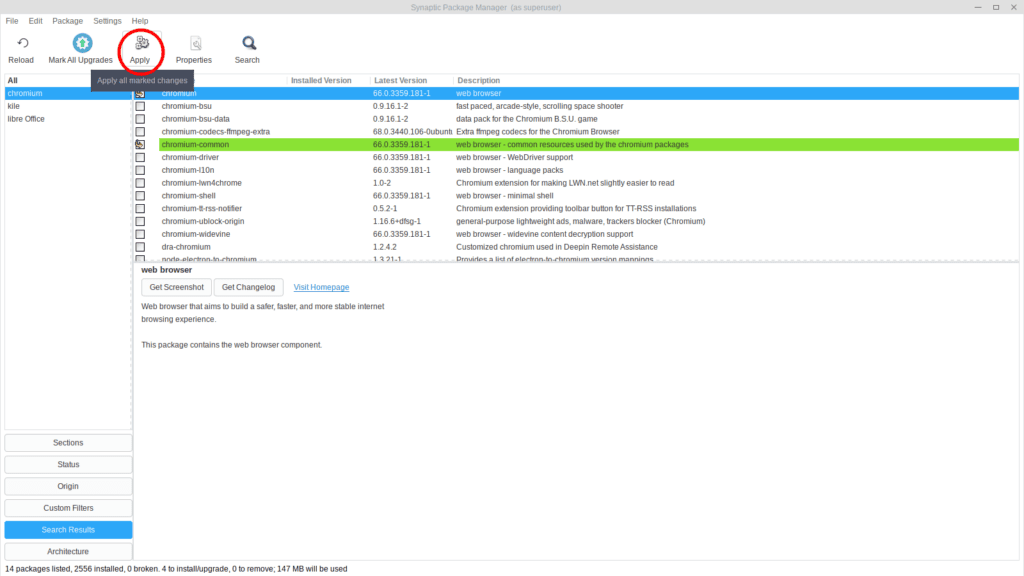Click version 0.9.16.1-2 of chromium-bsu

[391, 106]
